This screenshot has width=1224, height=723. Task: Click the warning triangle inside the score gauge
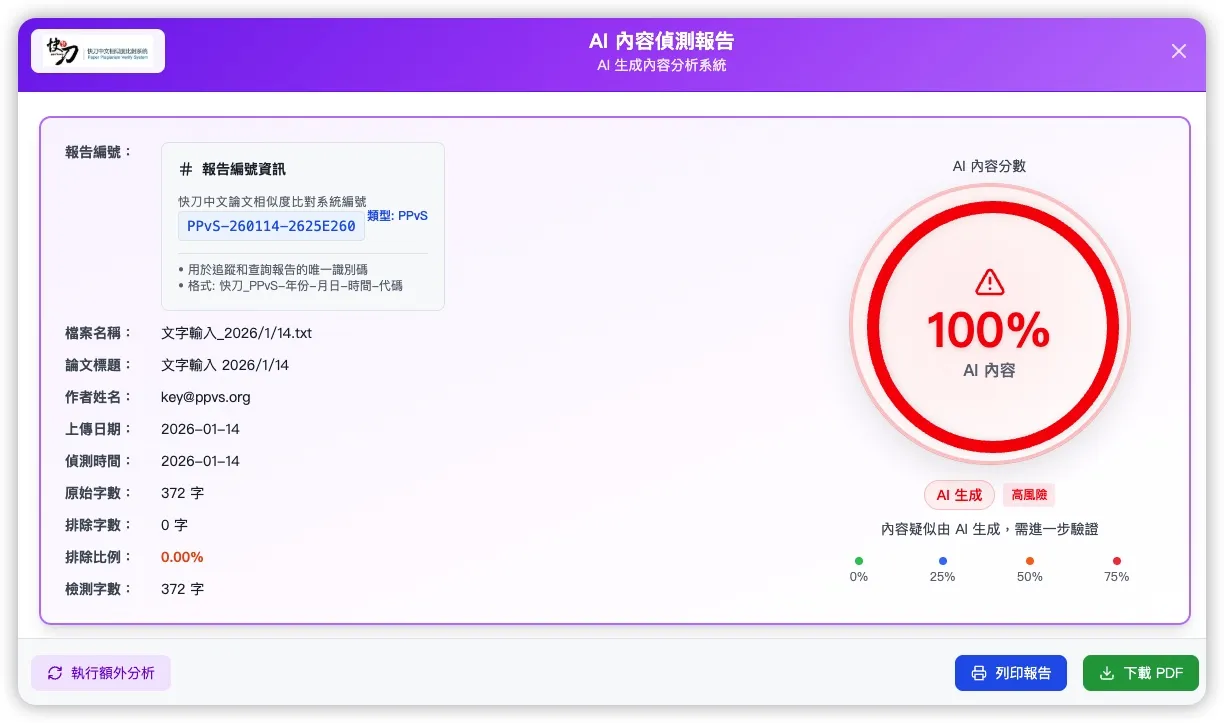click(x=988, y=281)
